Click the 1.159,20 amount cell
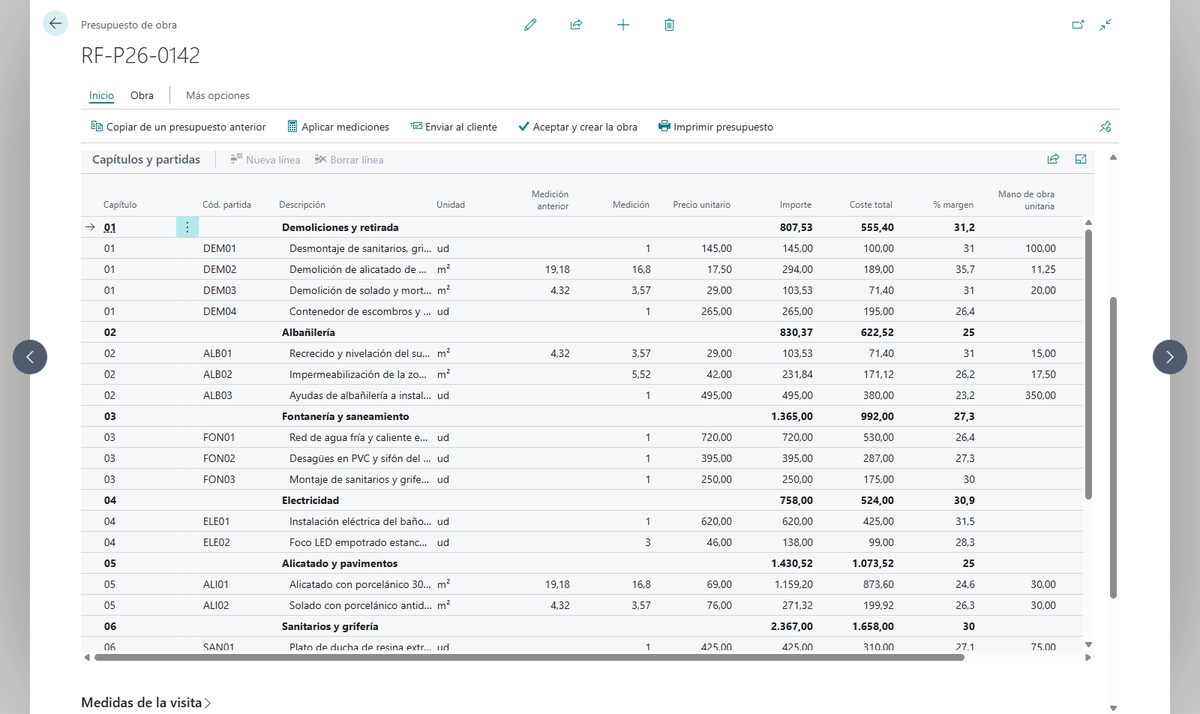This screenshot has width=1200, height=714. [792, 584]
